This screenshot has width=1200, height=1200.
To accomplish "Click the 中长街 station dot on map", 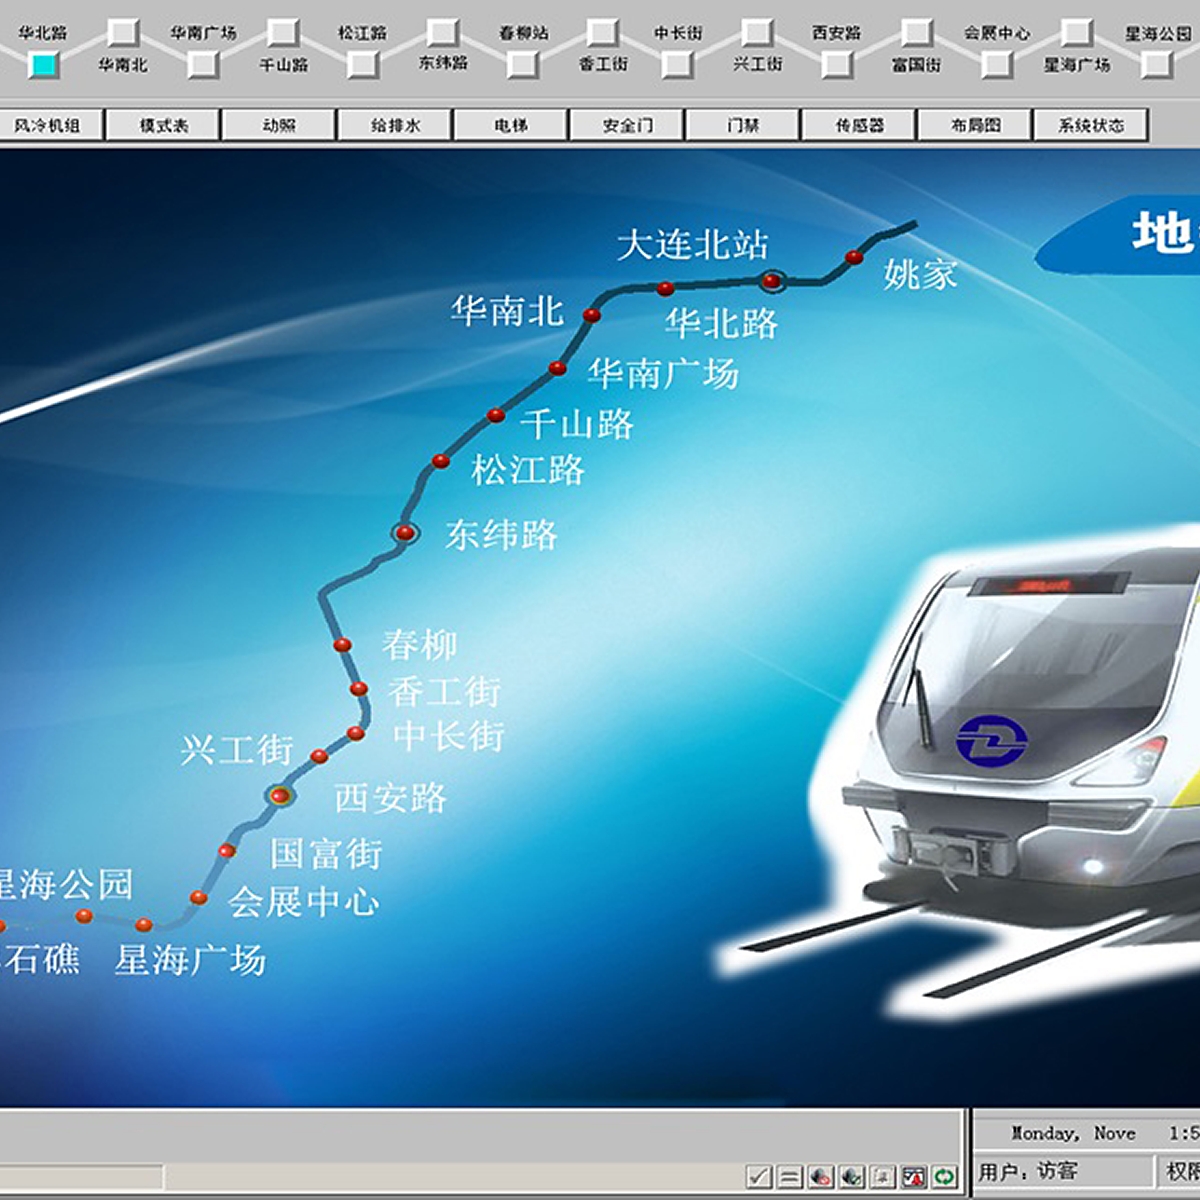I will pyautogui.click(x=355, y=733).
